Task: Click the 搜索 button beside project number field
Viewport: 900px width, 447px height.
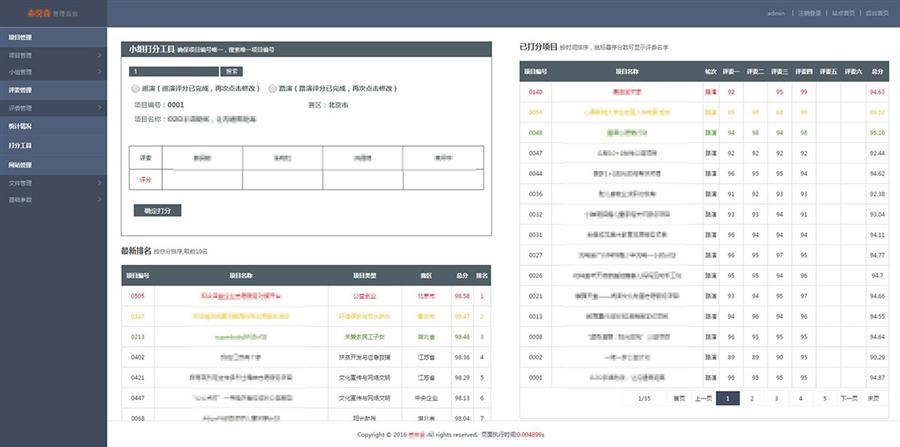Action: click(231, 71)
